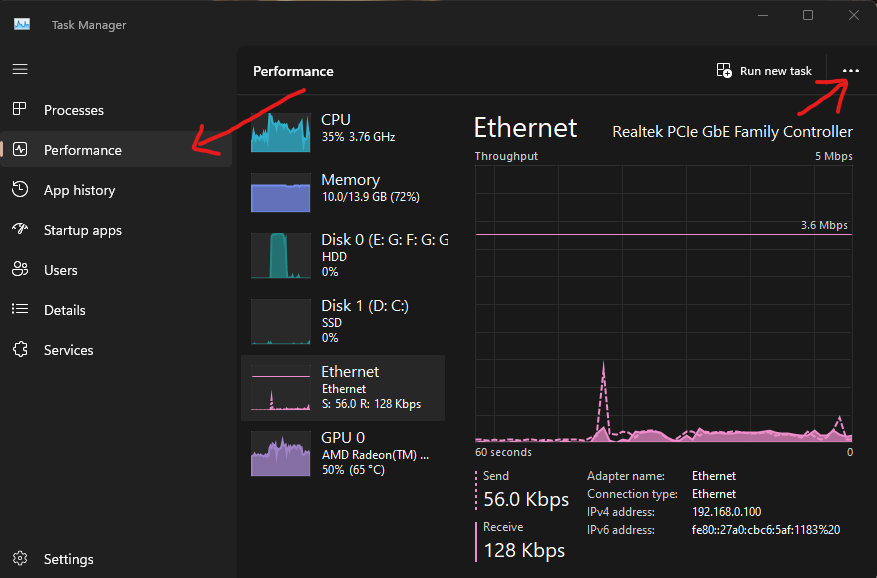Maximize the Task Manager window
877x578 pixels.
coord(808,15)
